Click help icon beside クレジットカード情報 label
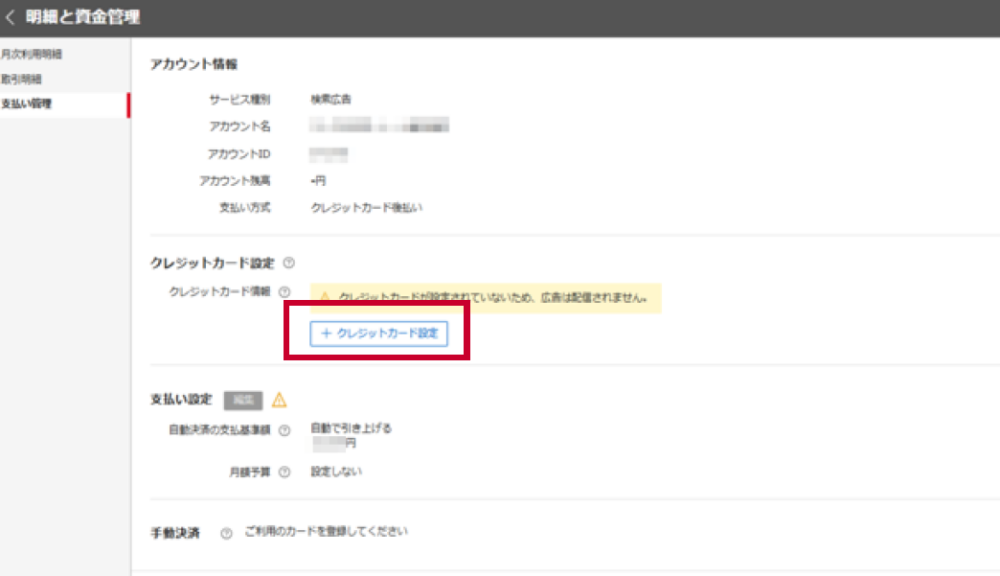This screenshot has width=1000, height=576. coord(284,292)
